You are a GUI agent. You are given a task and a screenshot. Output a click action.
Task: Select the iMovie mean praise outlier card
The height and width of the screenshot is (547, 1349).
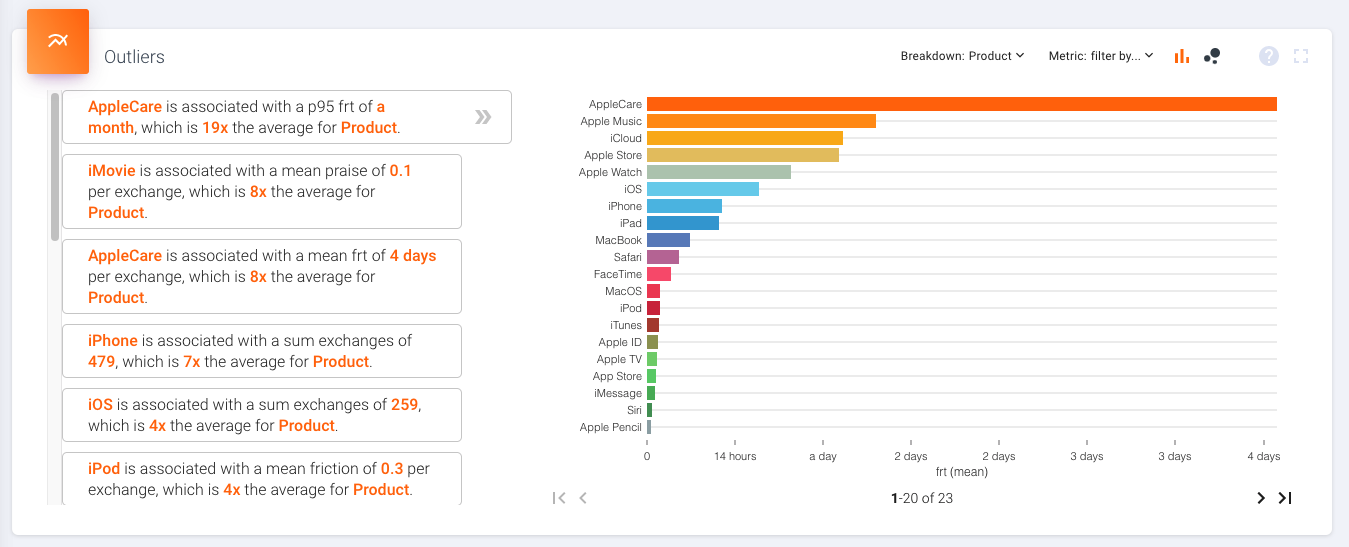[x=262, y=192]
